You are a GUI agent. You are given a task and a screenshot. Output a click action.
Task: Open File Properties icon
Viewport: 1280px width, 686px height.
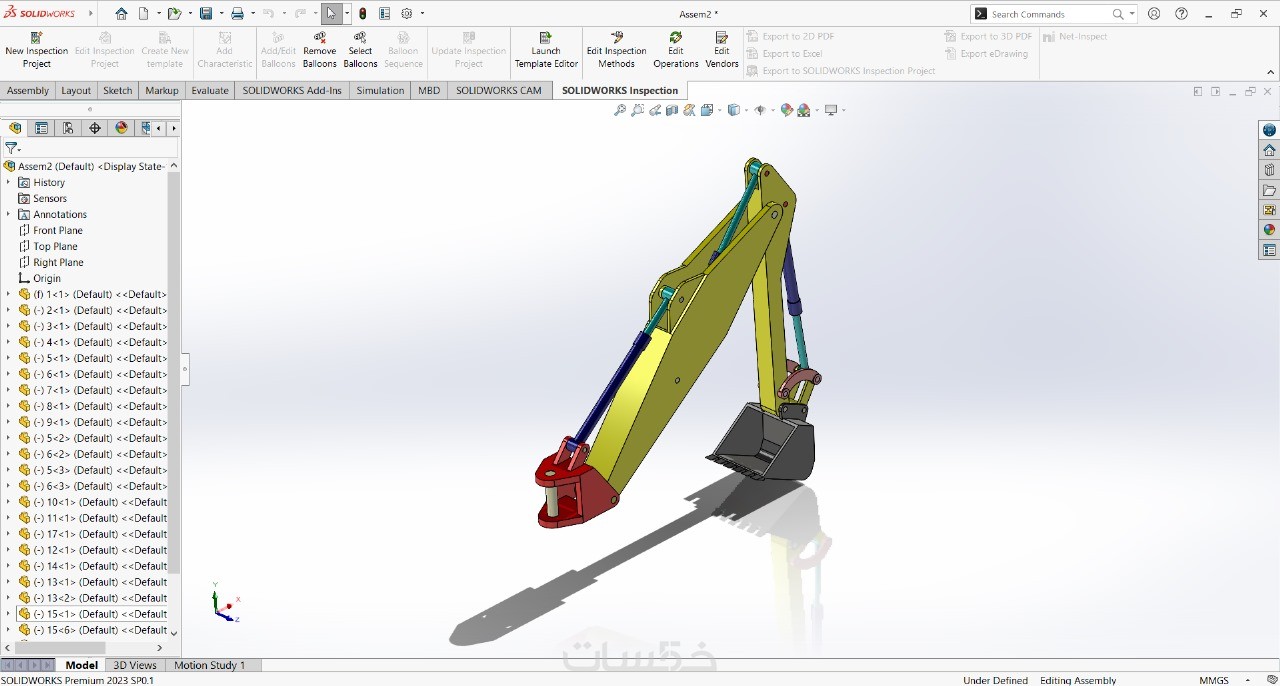coord(384,14)
